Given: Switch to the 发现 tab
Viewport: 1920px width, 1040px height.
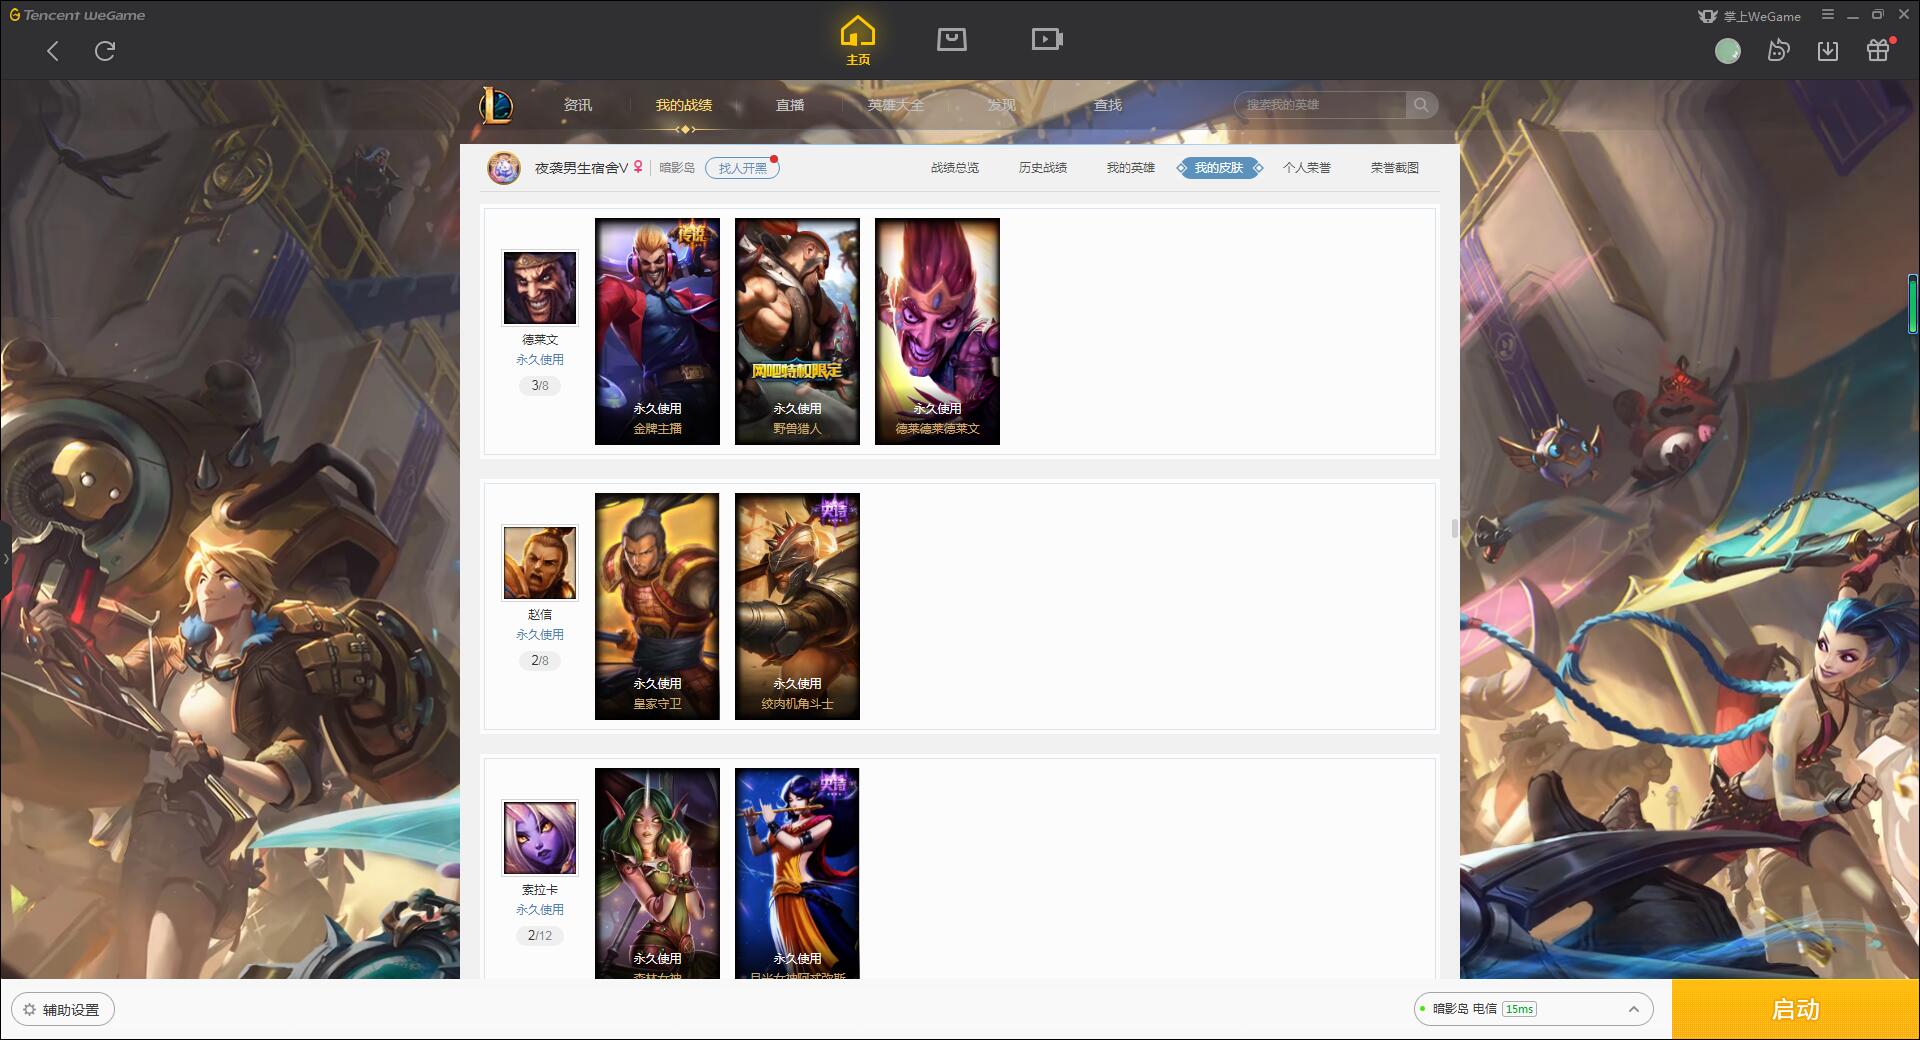Looking at the screenshot, I should 1002,105.
